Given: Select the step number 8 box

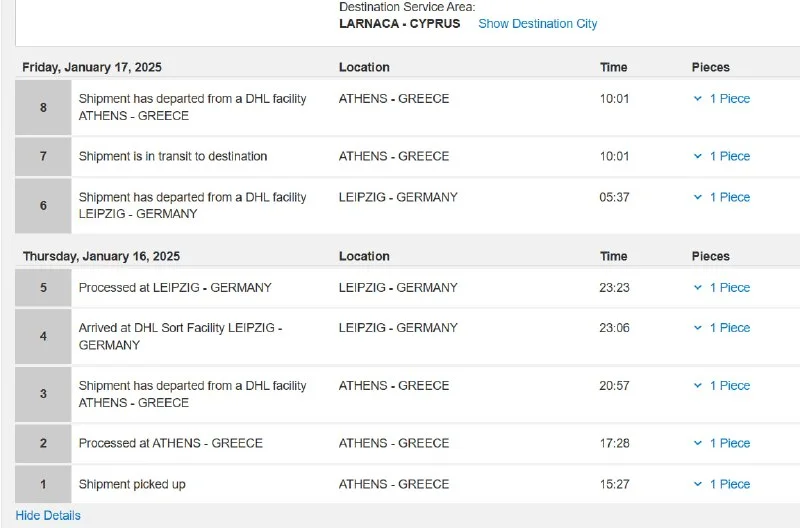Looking at the screenshot, I should point(43,107).
